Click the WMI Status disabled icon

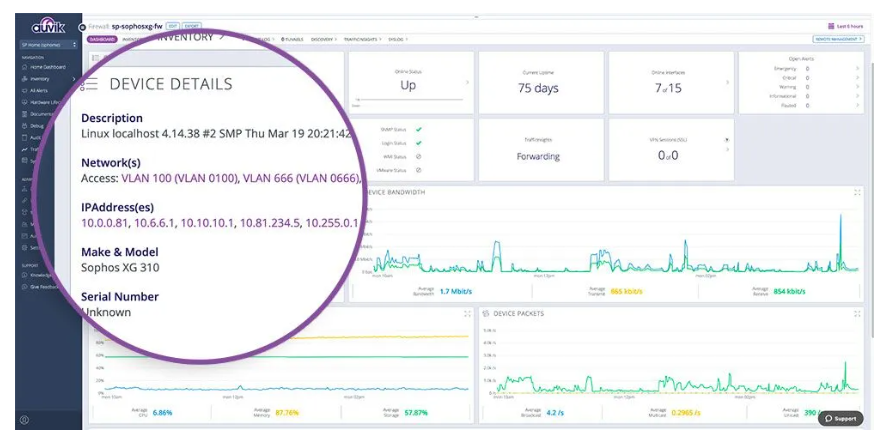click(x=418, y=156)
